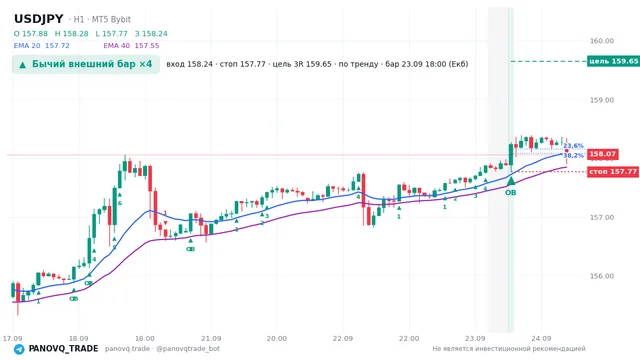Click the '160.00' price axis value
640x360 pixels.
pos(602,41)
